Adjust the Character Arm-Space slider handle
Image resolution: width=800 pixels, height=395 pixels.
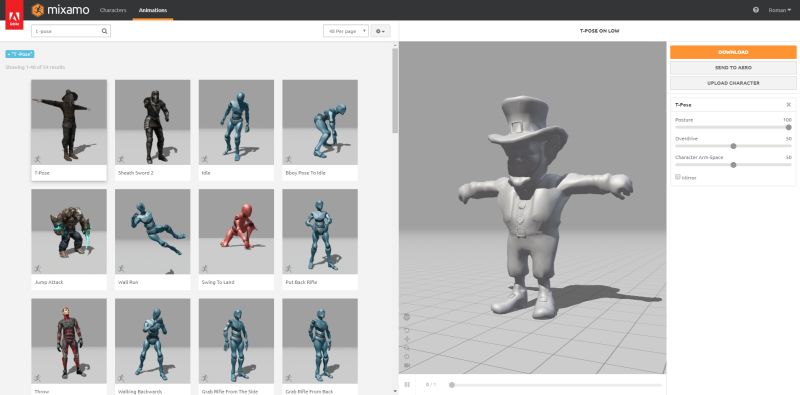tap(733, 165)
